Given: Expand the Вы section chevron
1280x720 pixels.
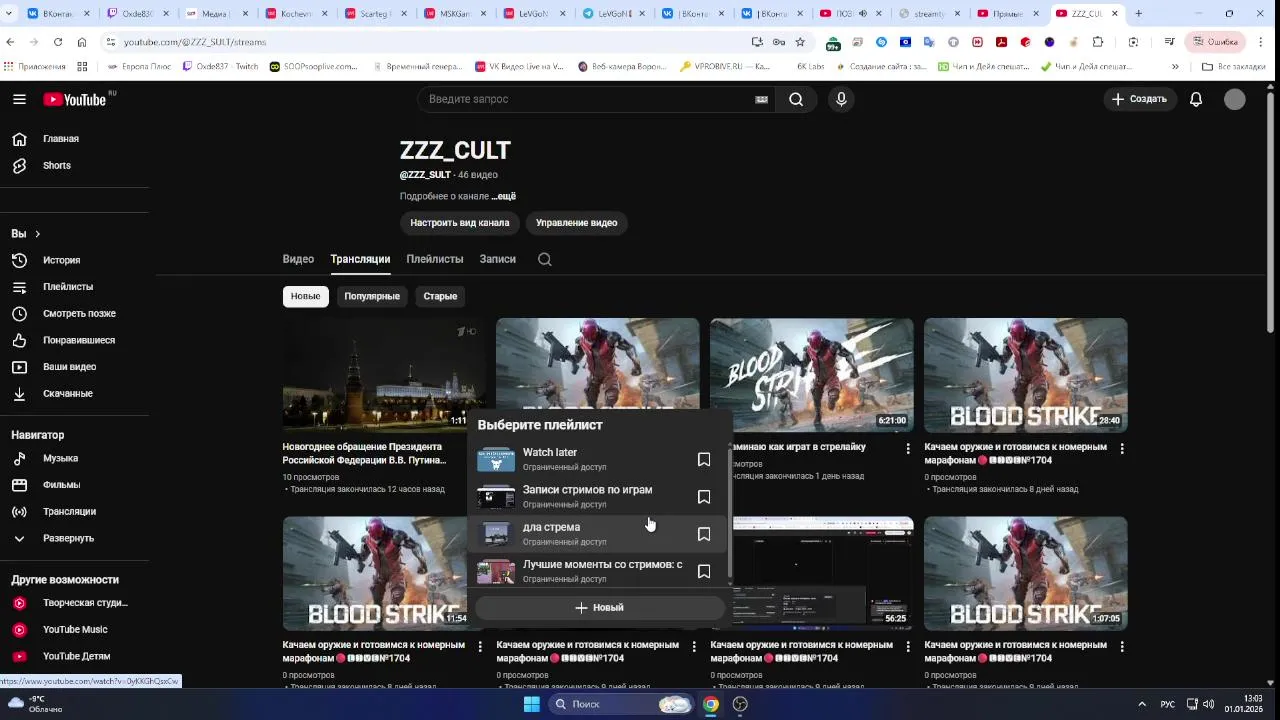Looking at the screenshot, I should (37, 234).
